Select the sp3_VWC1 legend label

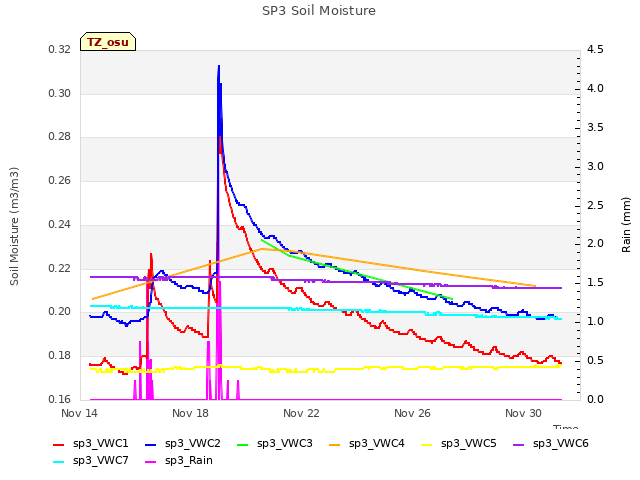point(100,444)
